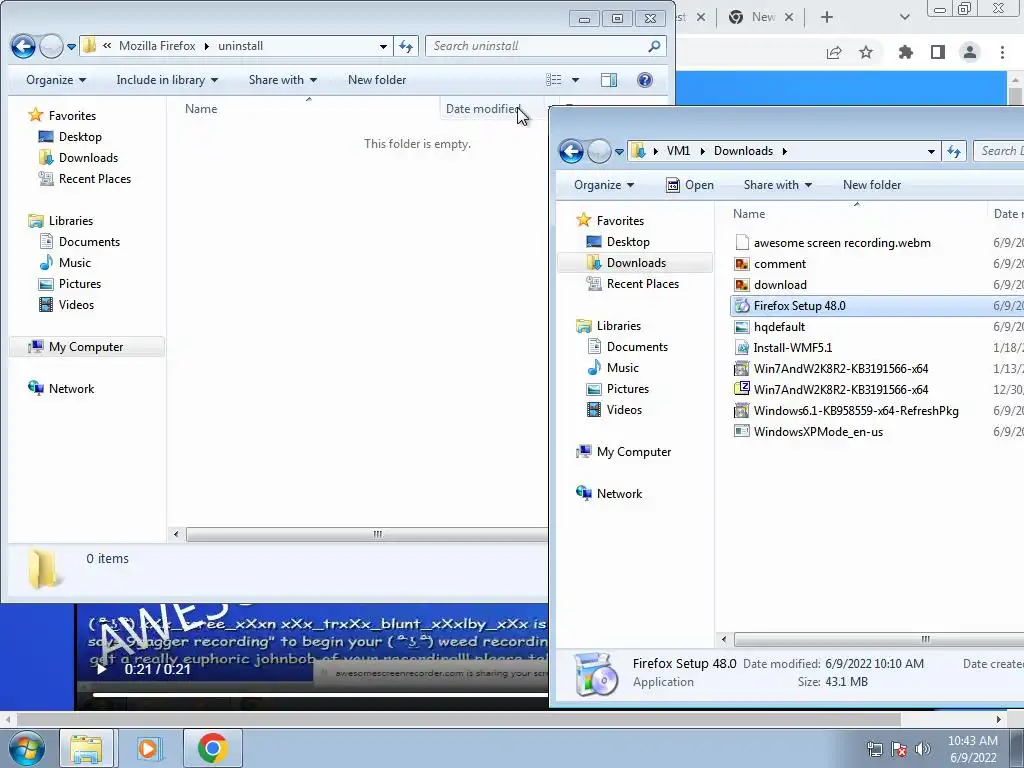This screenshot has width=1024, height=768.
Task: Bookmark this tab with star icon
Action: pyautogui.click(x=866, y=52)
